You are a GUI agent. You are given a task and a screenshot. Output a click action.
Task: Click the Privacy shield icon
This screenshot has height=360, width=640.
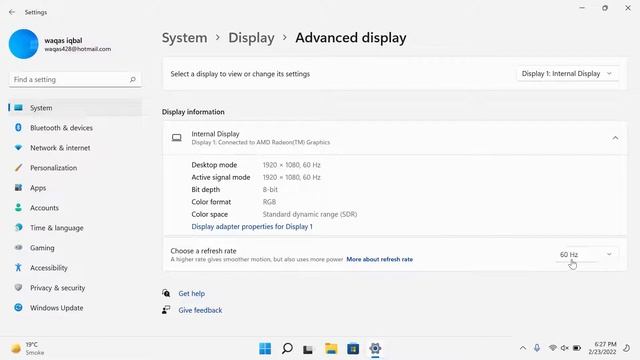pos(18,287)
